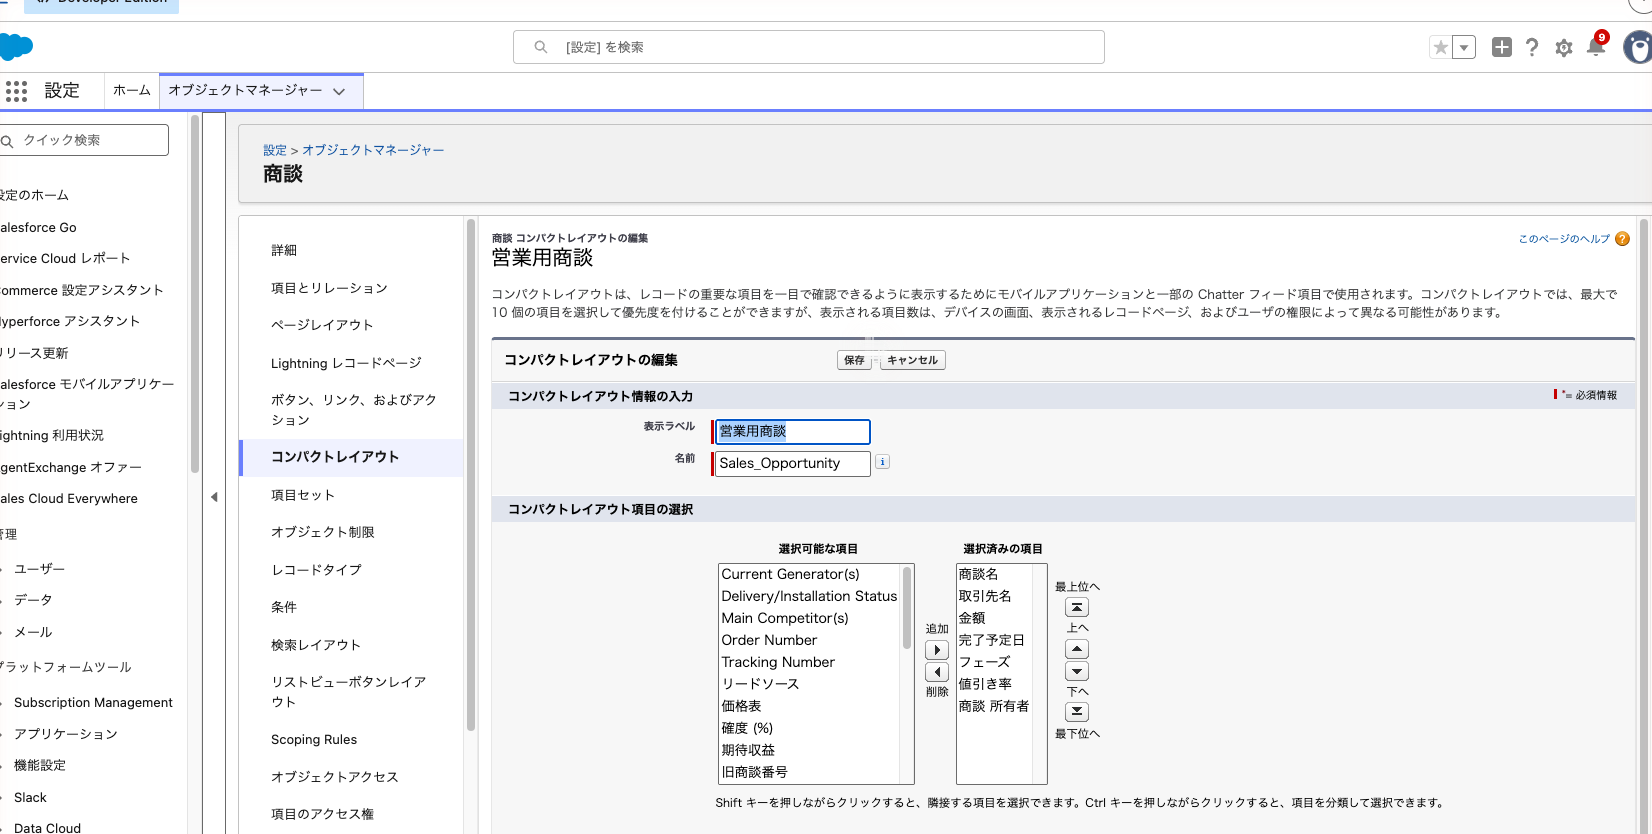Open コンパクトレイアウト in the object menu
This screenshot has height=834, width=1652.
tap(352, 457)
